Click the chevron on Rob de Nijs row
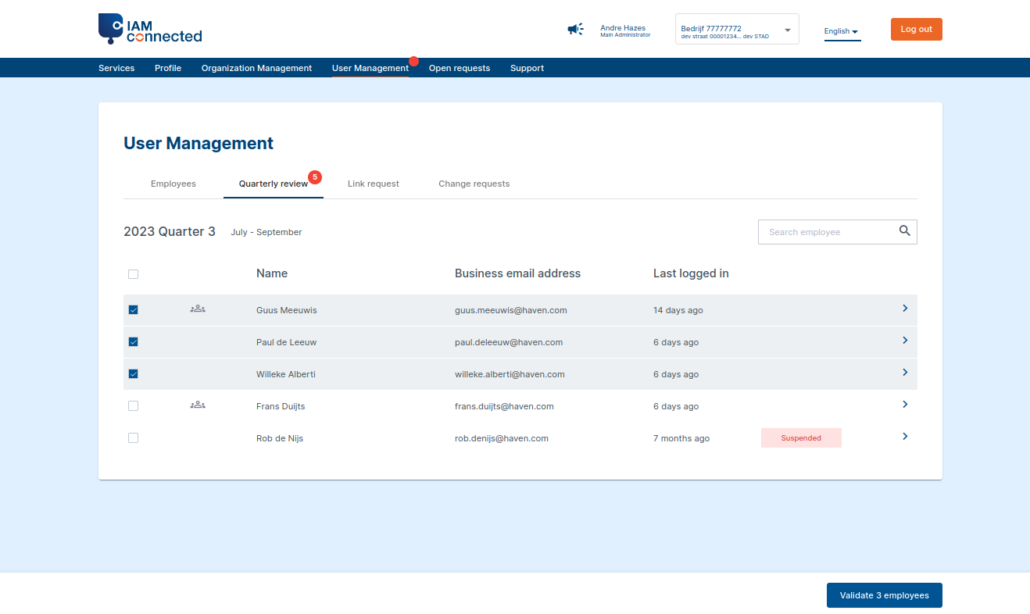 (x=905, y=437)
